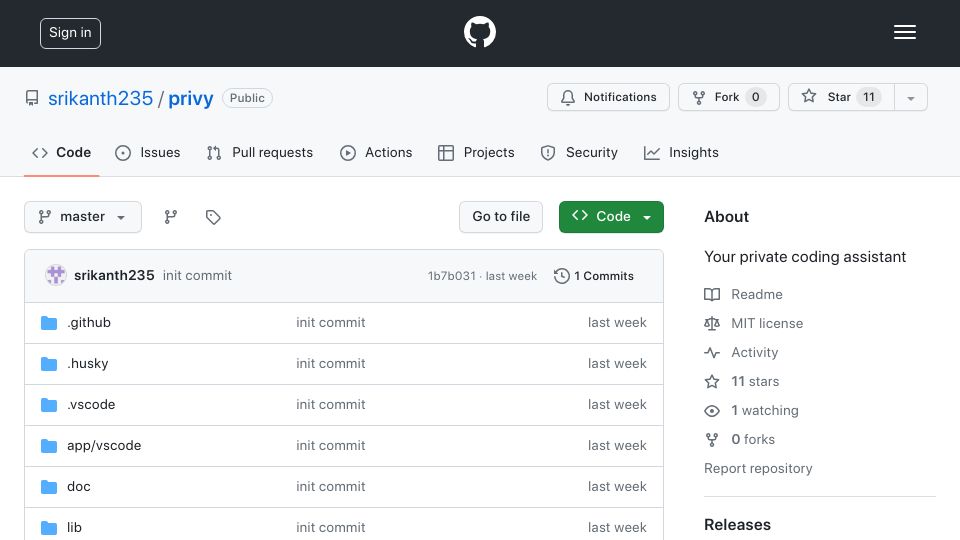Star the privy repository

pos(841,97)
